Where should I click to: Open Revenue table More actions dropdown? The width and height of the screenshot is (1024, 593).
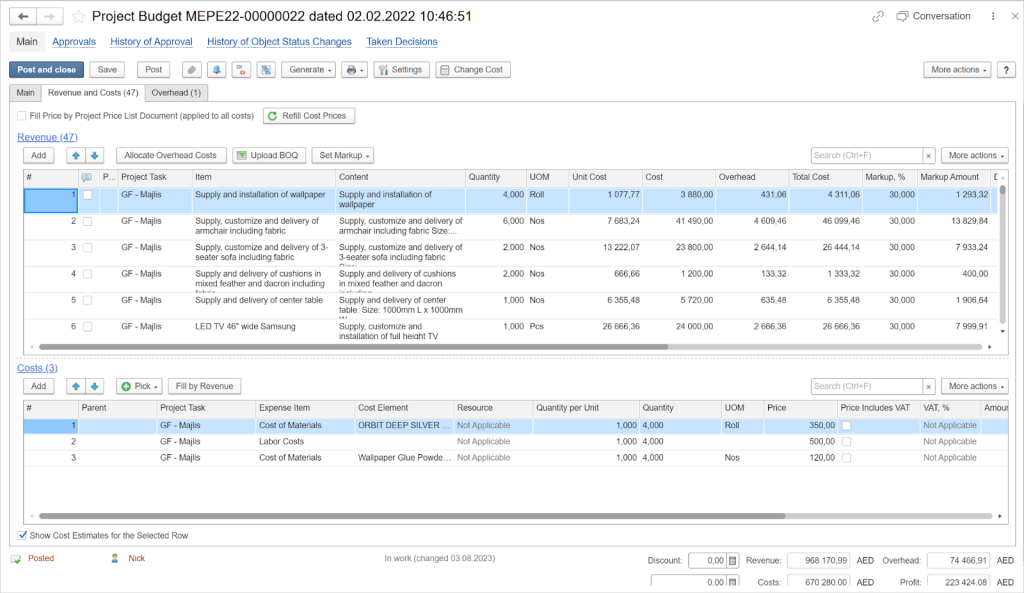point(974,155)
